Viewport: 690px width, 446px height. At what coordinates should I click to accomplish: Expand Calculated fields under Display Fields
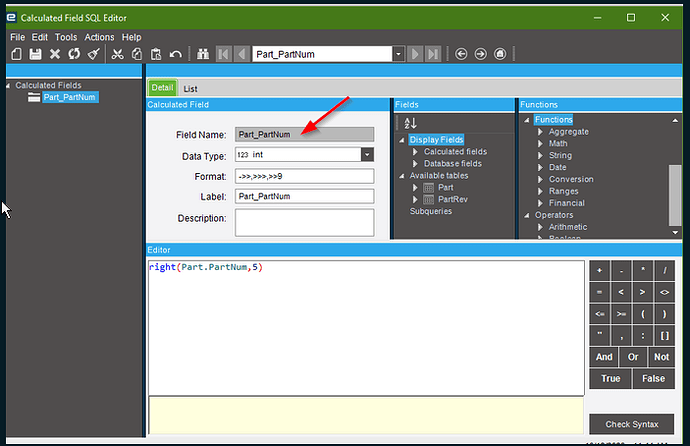(415, 152)
